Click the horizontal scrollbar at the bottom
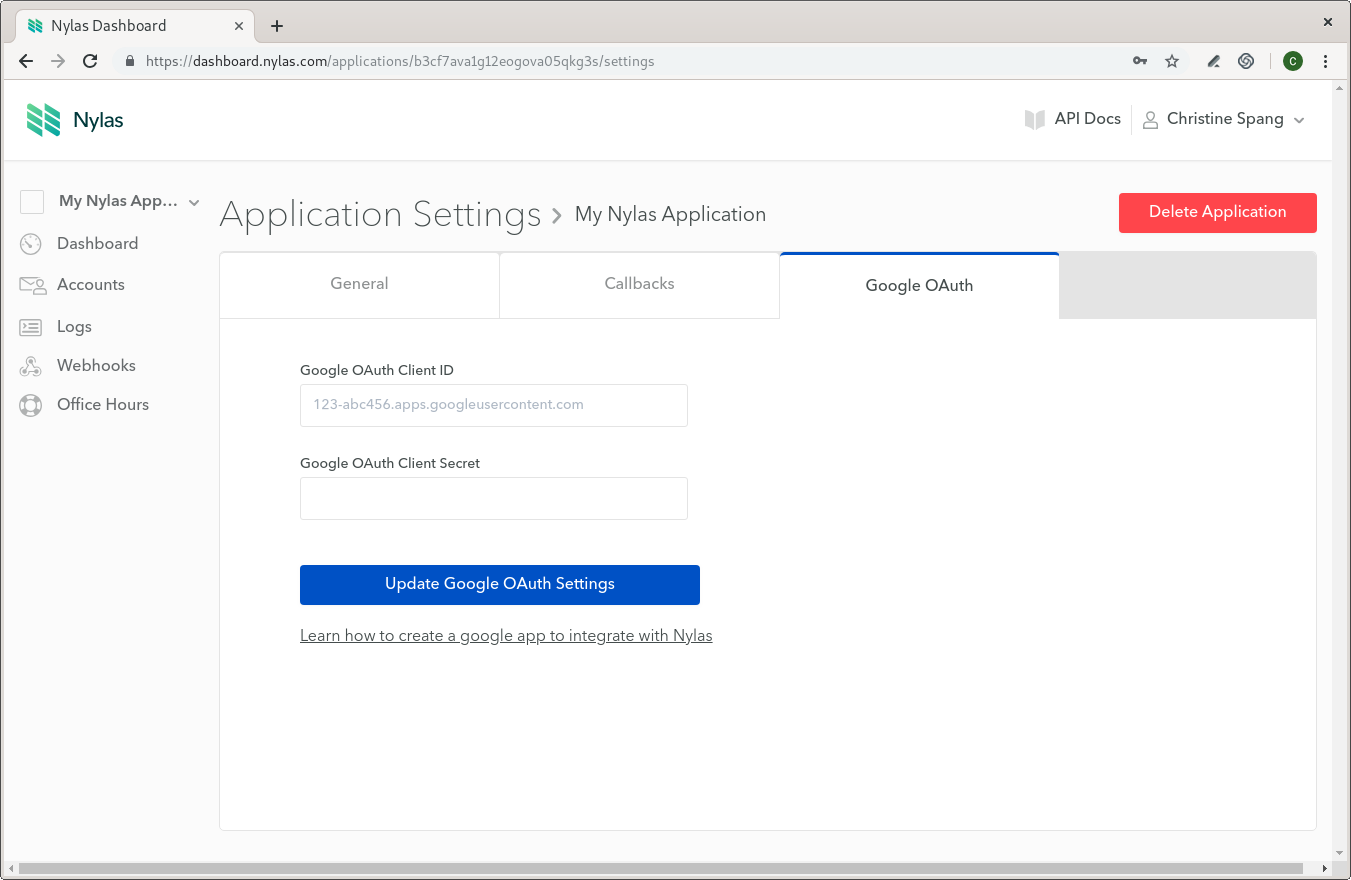 (660, 869)
